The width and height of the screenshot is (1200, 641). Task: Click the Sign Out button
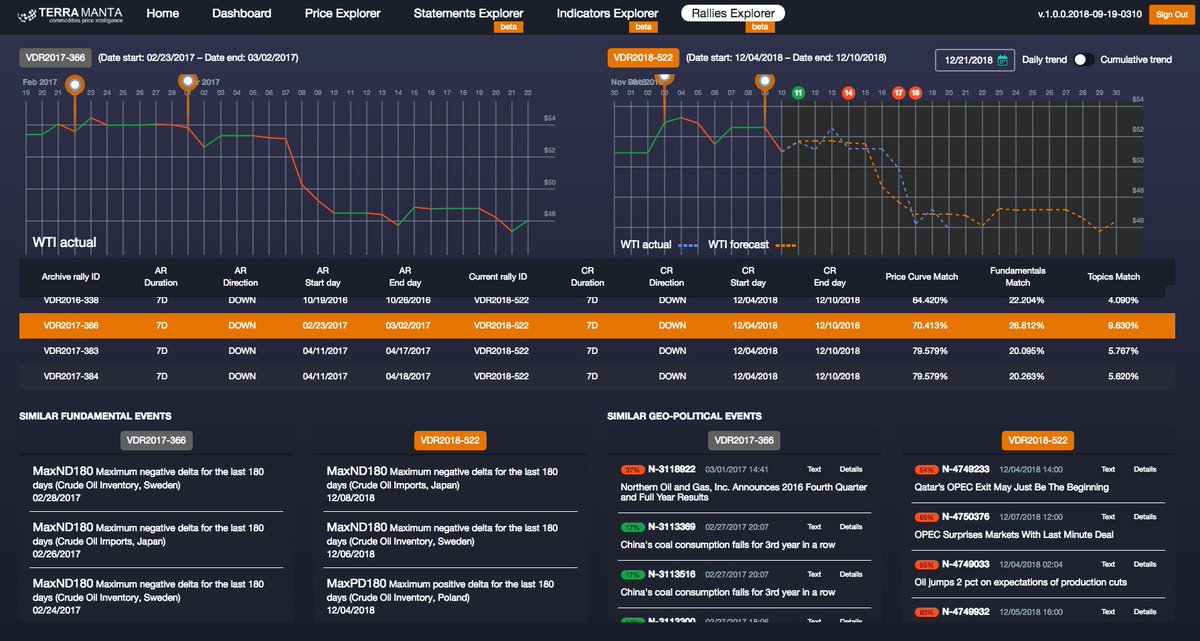(x=1170, y=14)
